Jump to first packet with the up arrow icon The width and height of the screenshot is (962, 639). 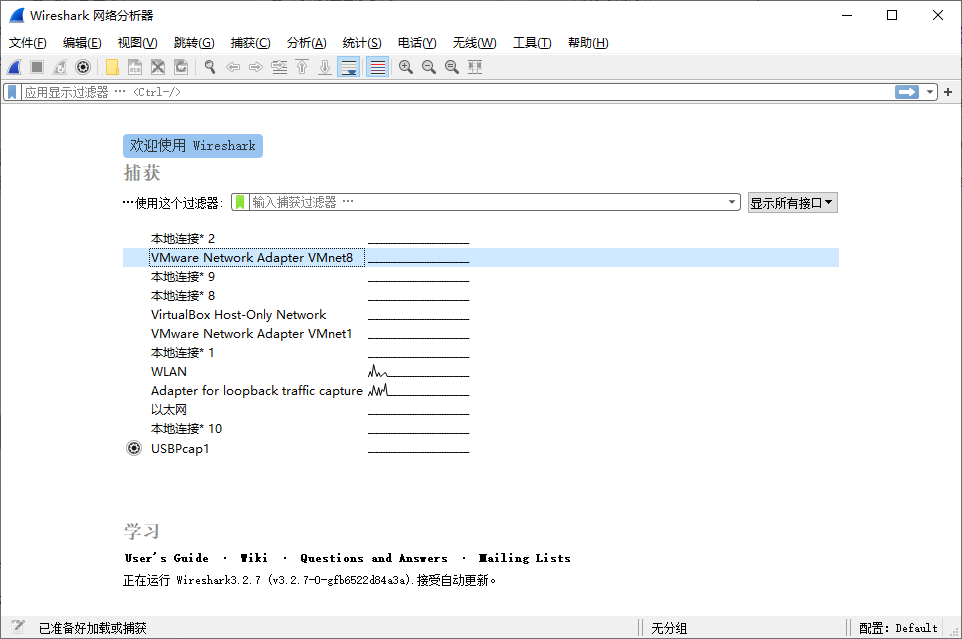302,67
